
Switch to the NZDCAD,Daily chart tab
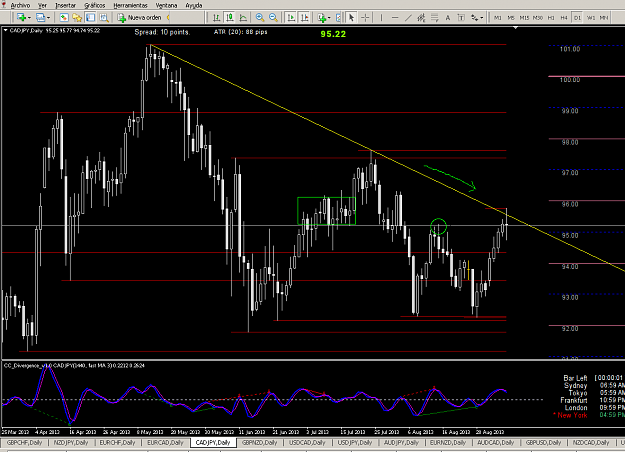coord(591,442)
